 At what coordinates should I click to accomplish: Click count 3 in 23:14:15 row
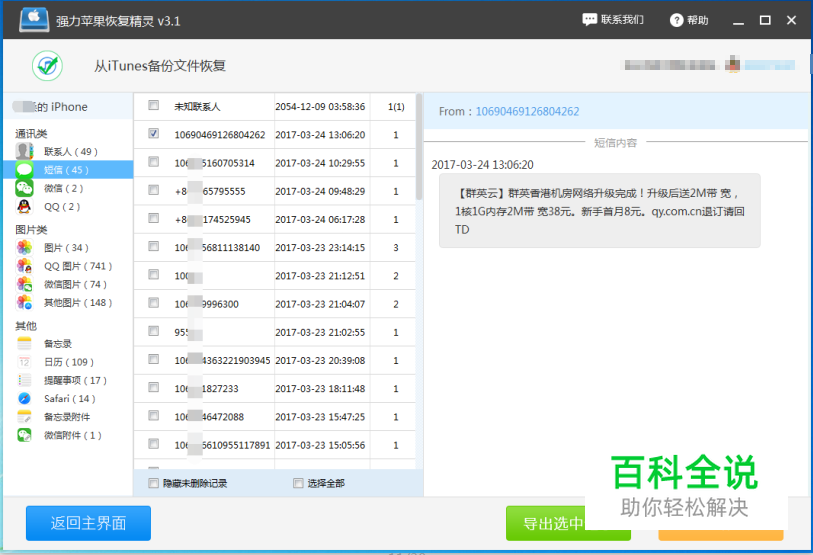(396, 248)
